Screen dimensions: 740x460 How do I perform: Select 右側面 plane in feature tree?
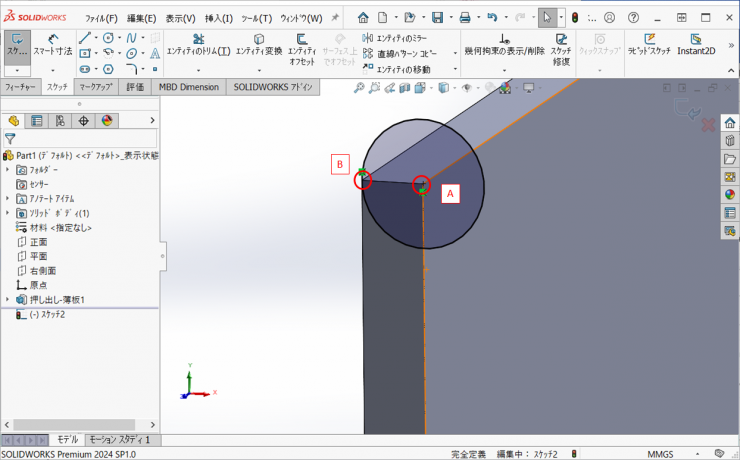pyautogui.click(x=42, y=270)
